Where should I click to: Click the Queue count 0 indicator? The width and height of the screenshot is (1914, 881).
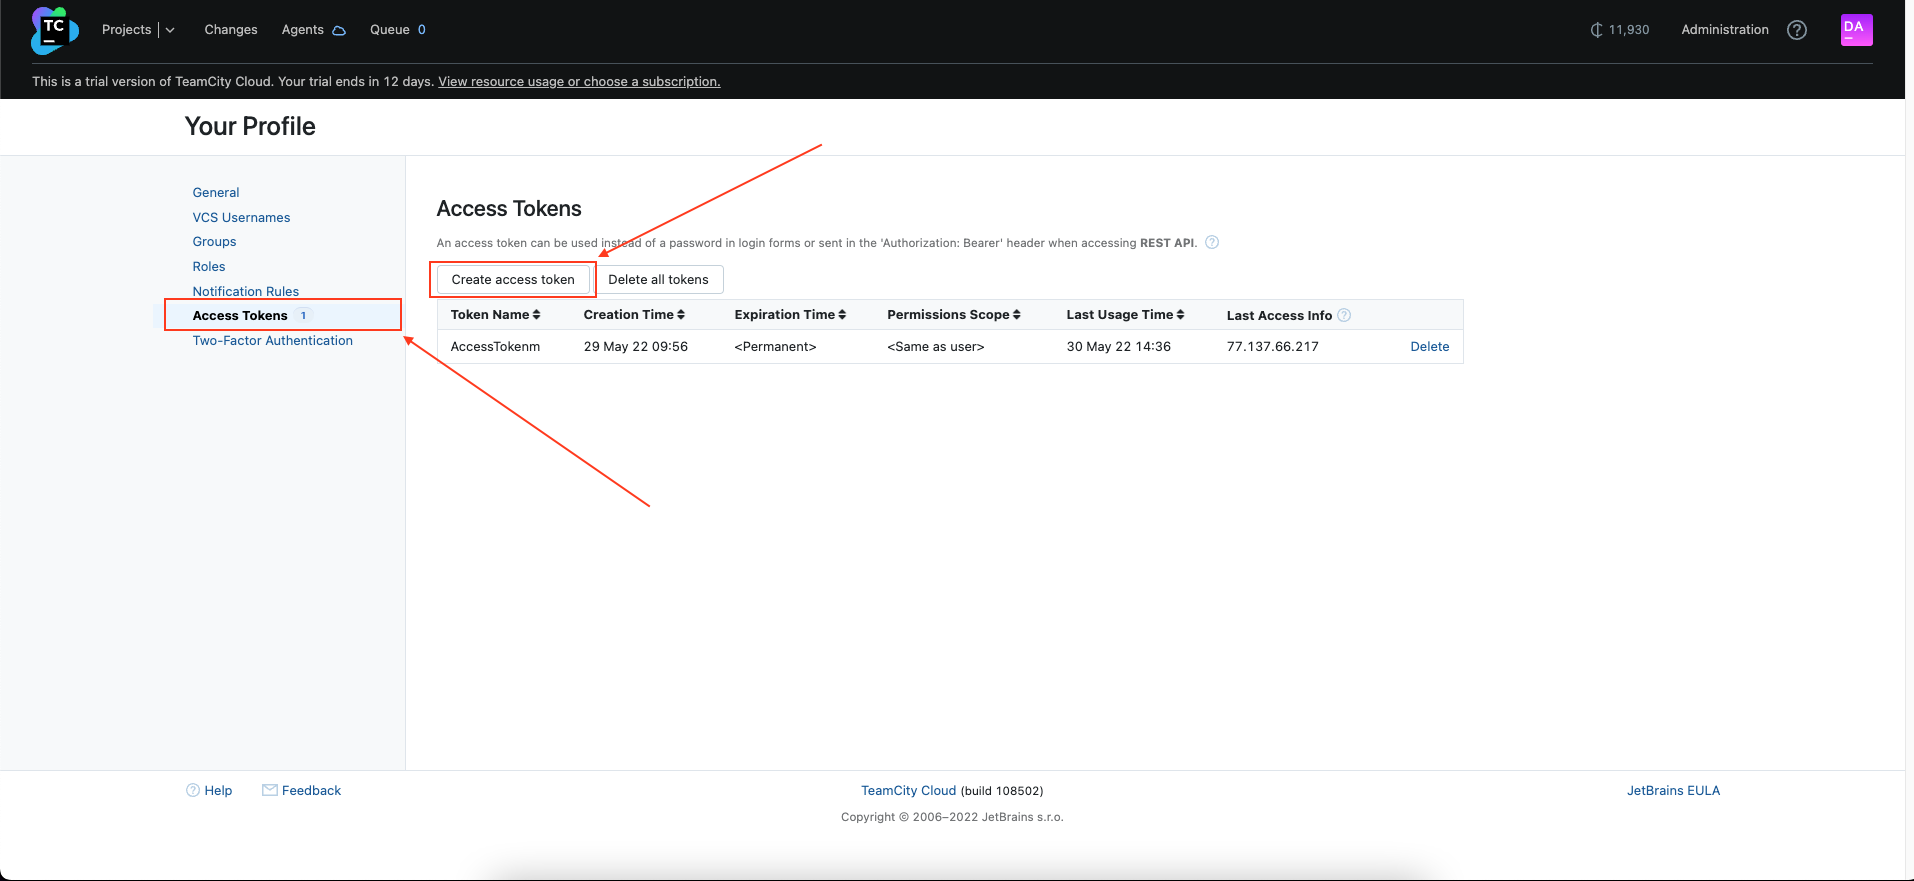coord(422,30)
